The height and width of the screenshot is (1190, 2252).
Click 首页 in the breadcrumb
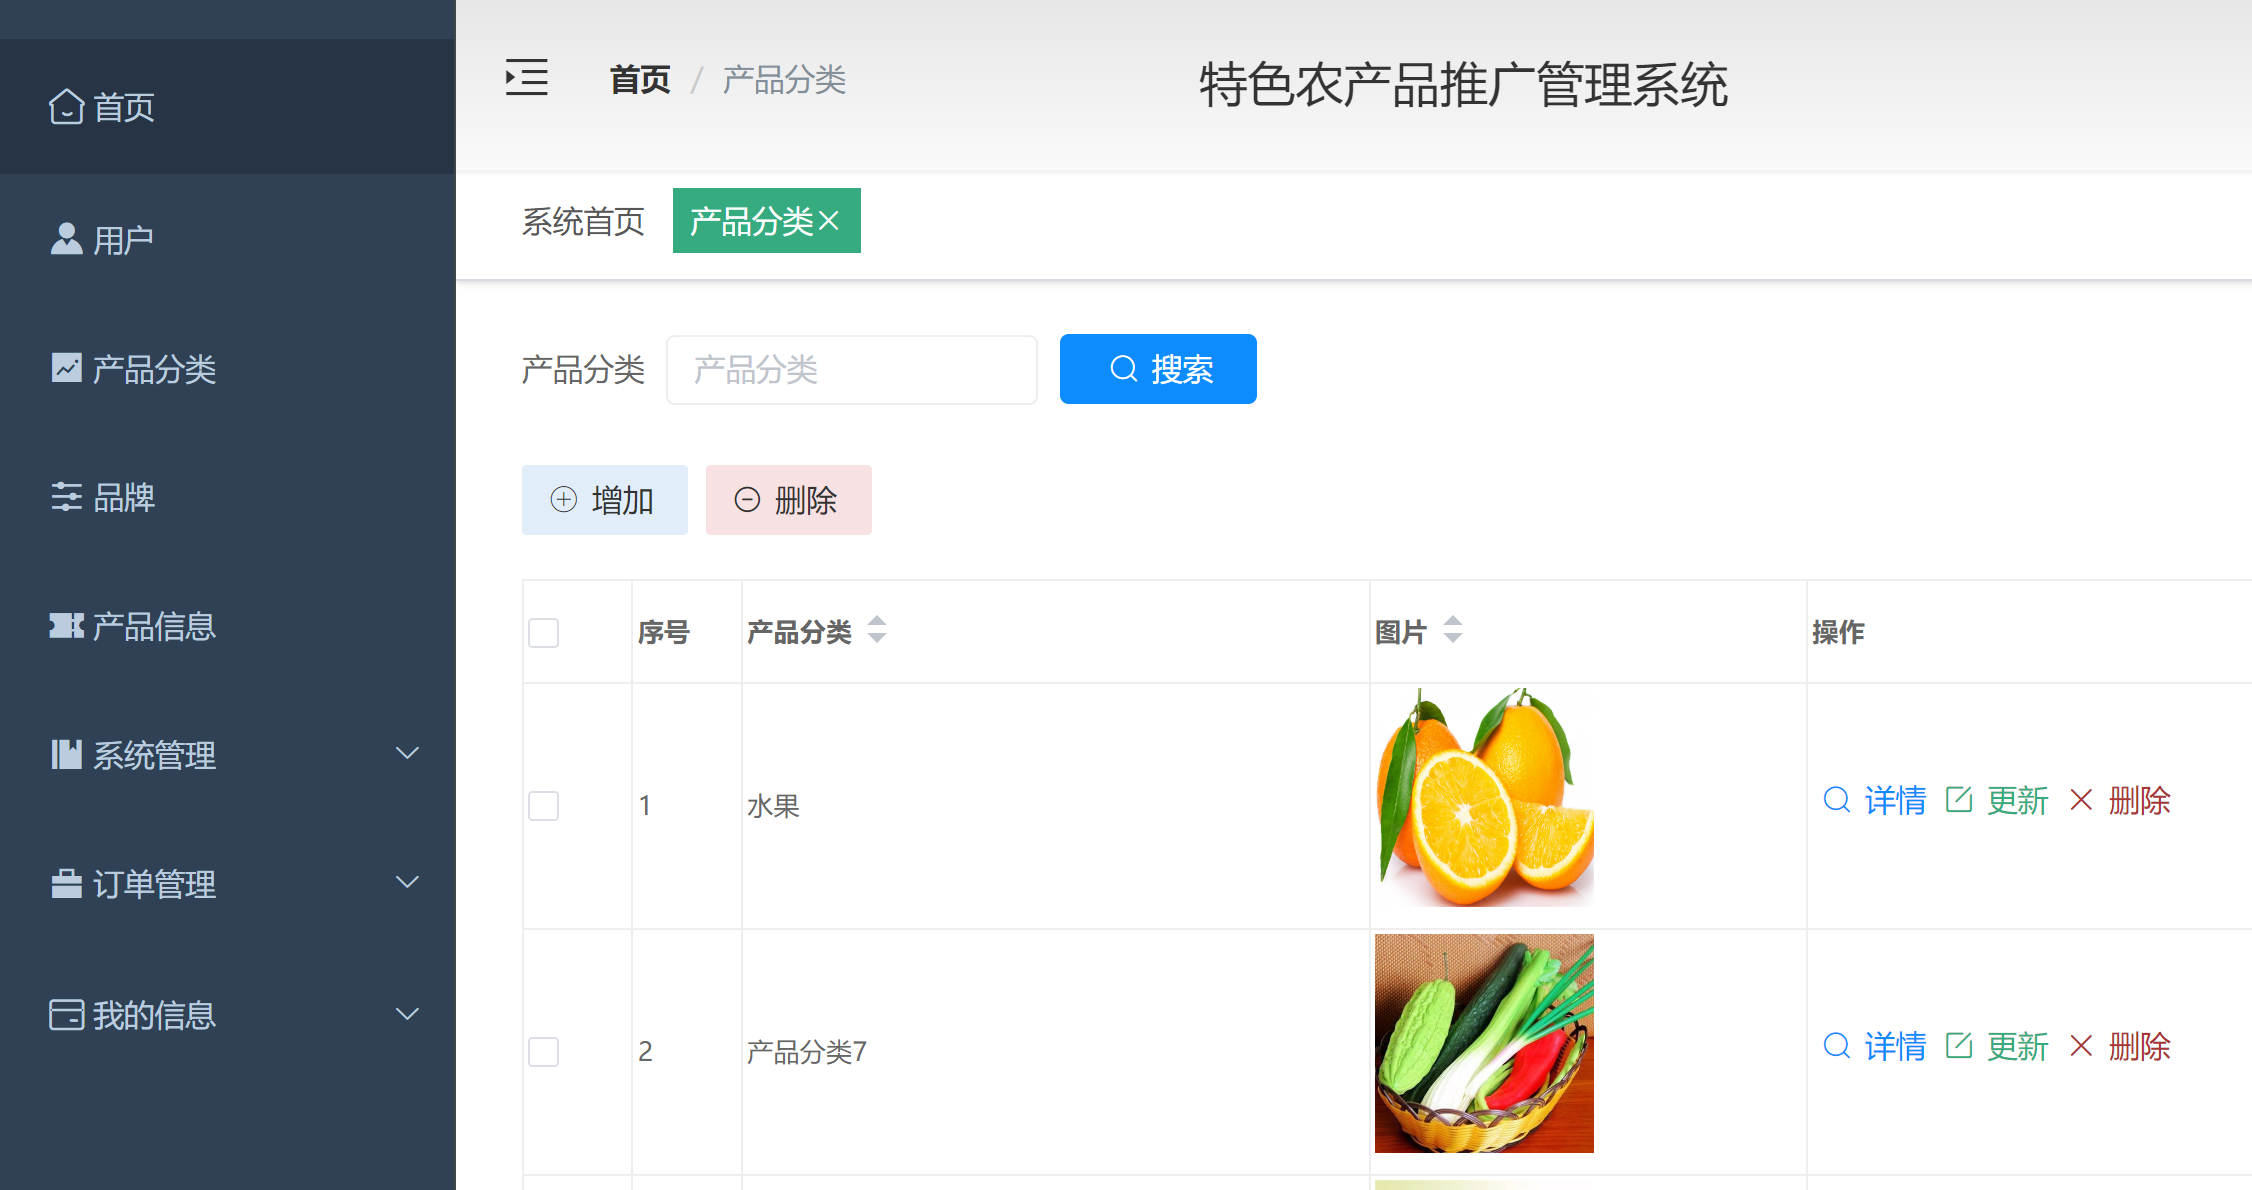coord(640,79)
